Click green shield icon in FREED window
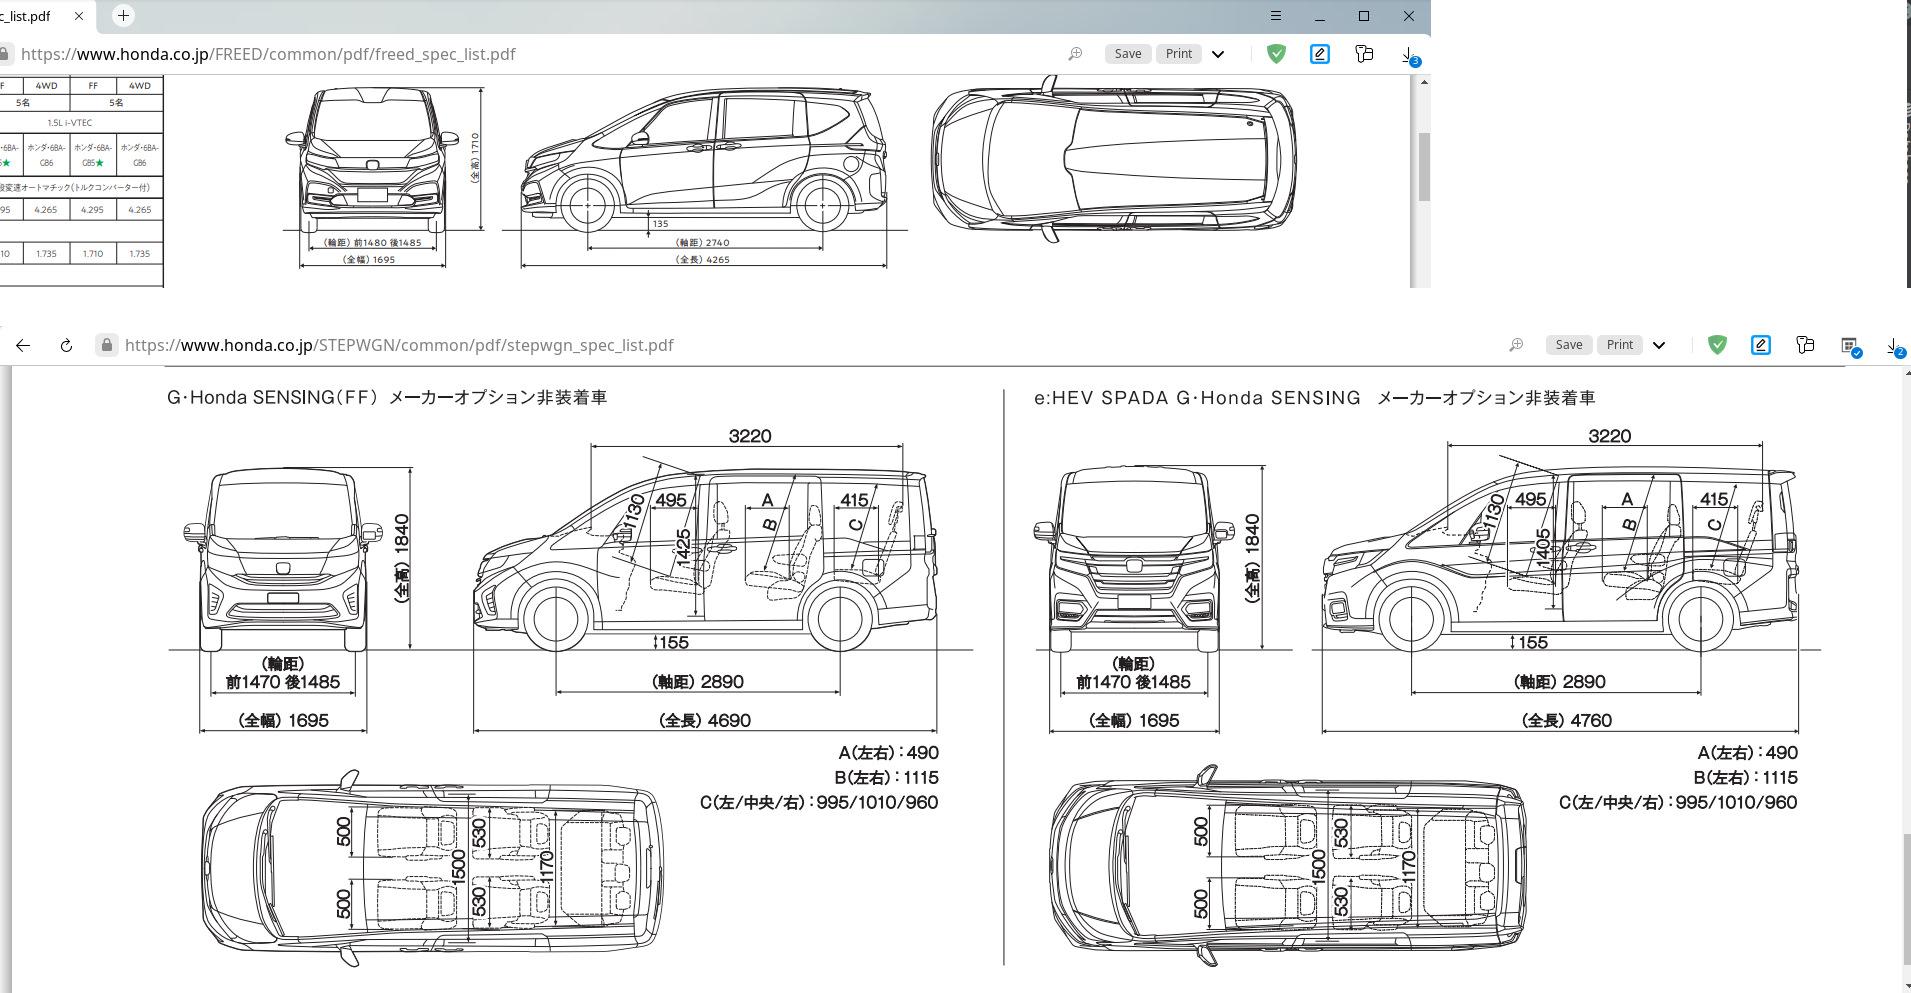 tap(1275, 54)
